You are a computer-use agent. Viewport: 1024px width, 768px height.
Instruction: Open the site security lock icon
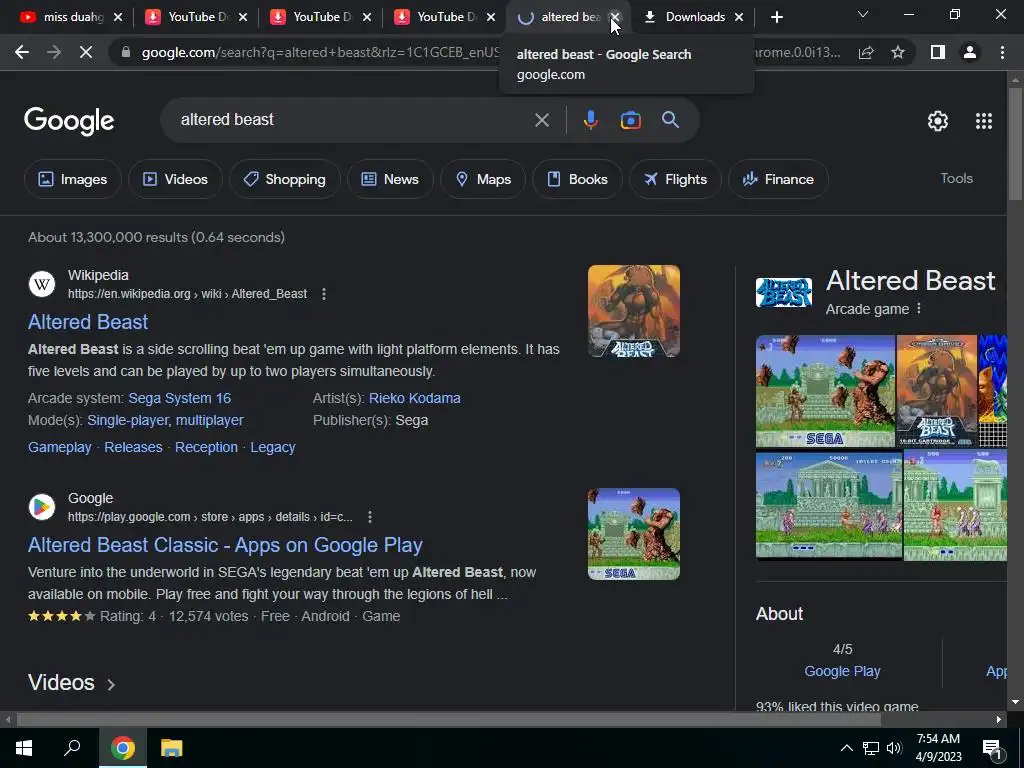point(126,52)
